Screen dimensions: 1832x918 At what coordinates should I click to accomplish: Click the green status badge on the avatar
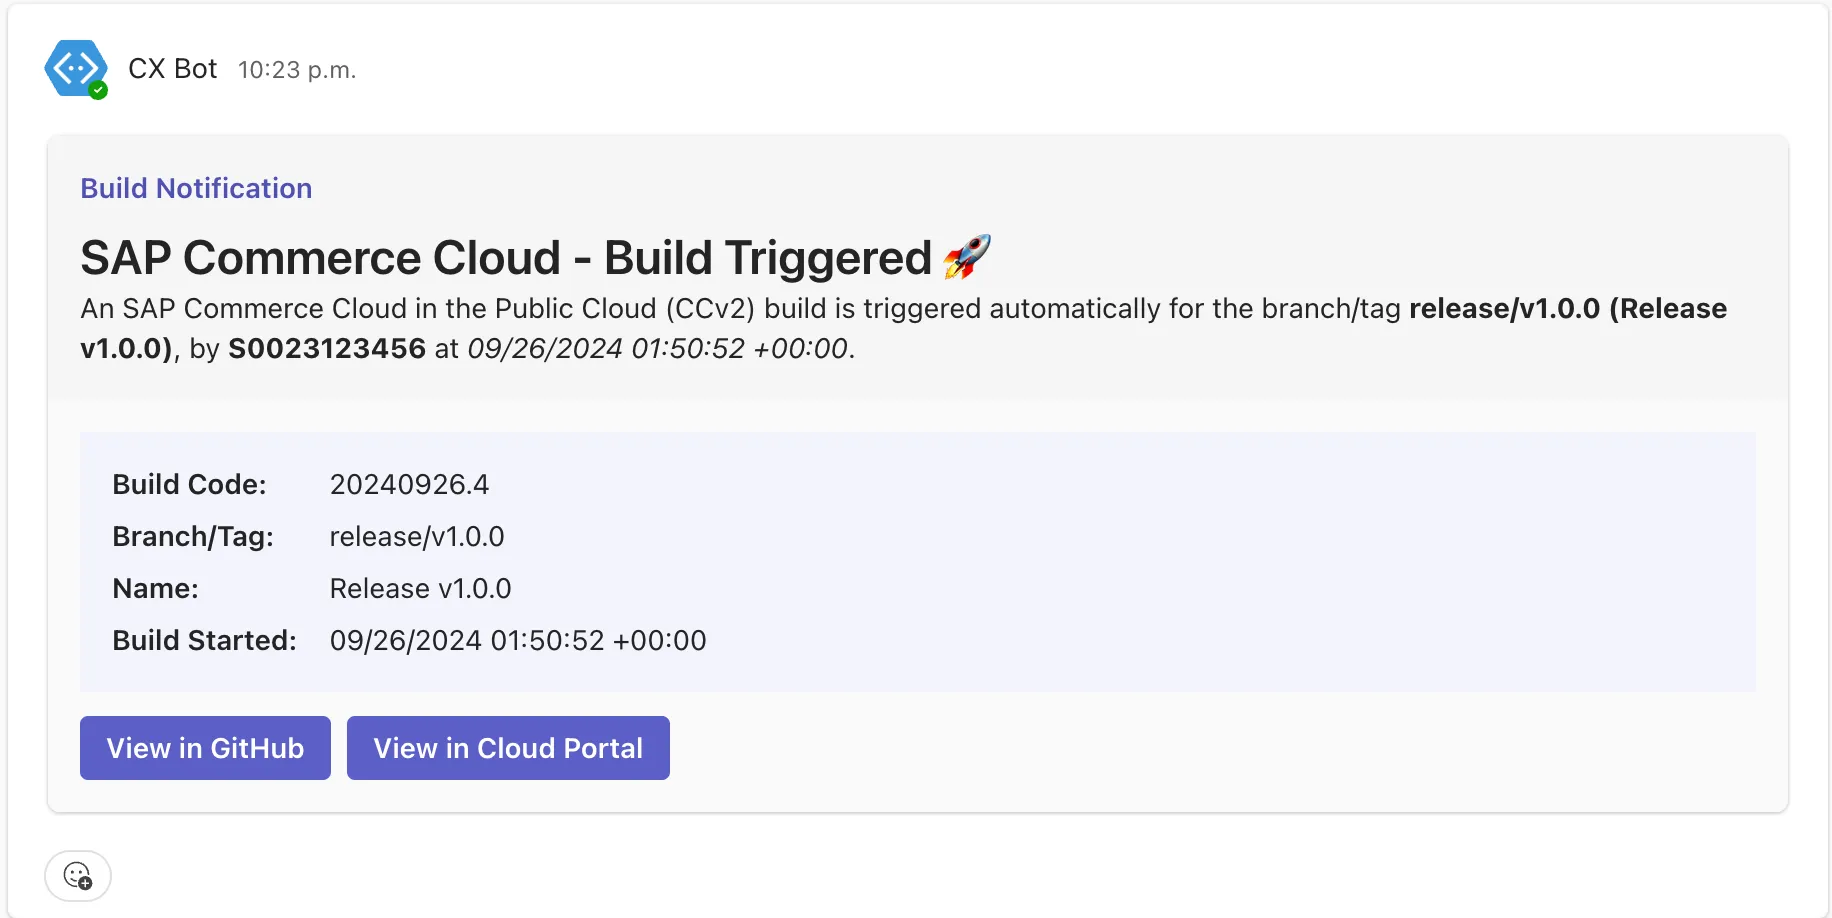(x=98, y=90)
